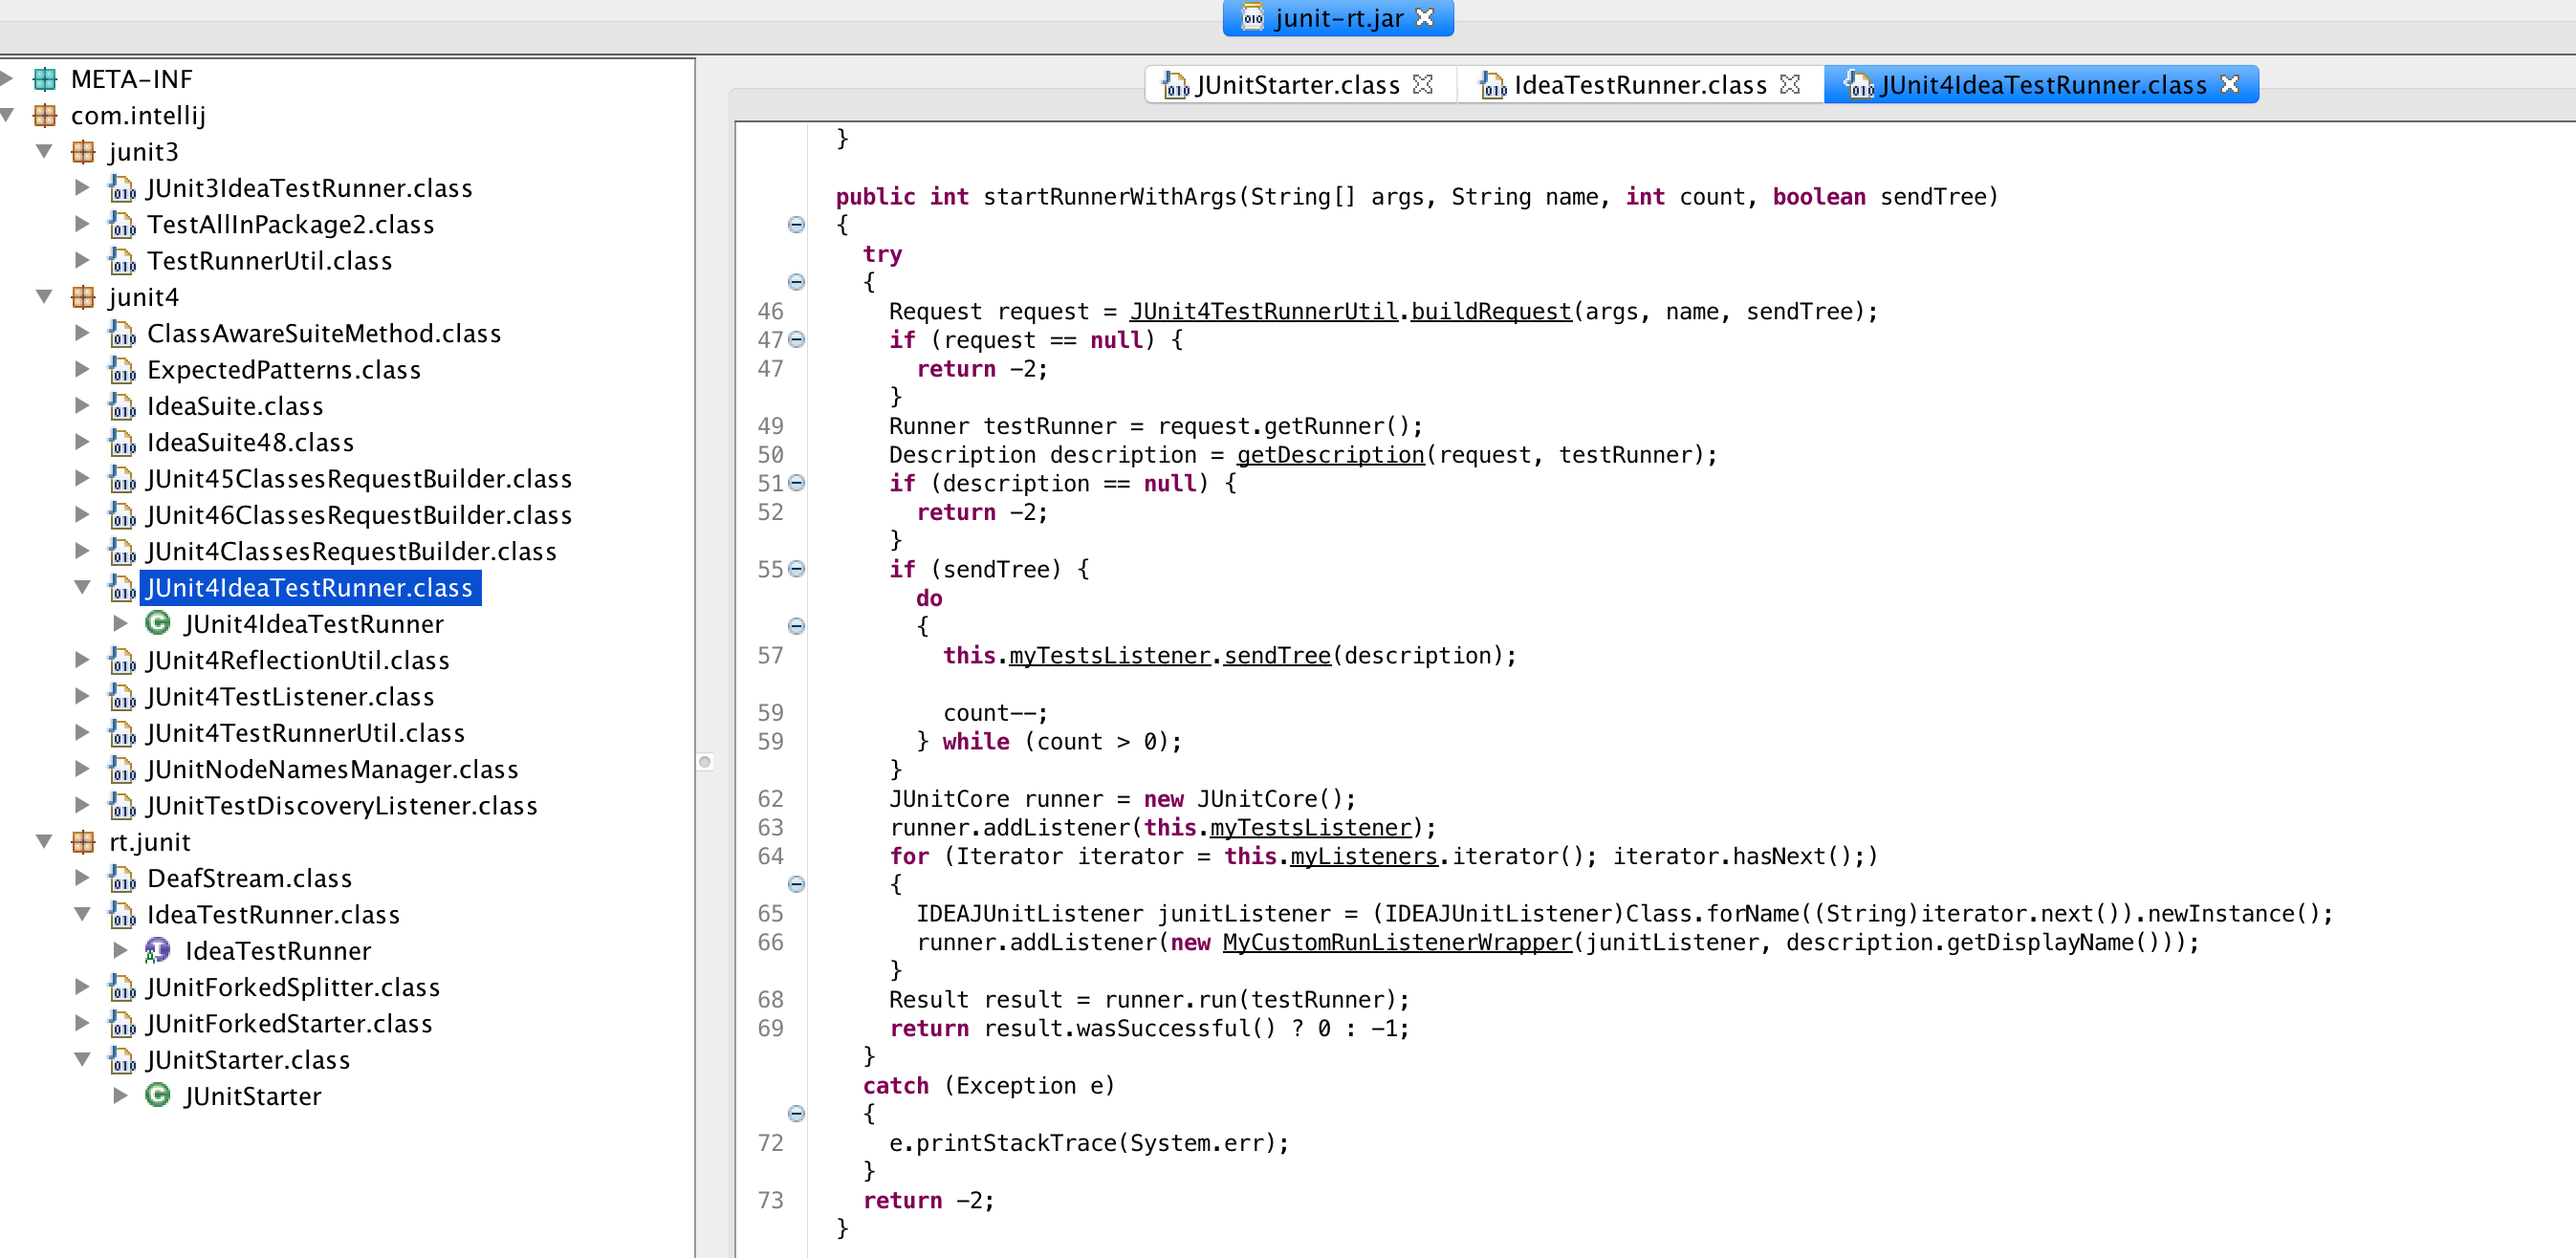Toggle fold marker at line 55

coord(796,569)
